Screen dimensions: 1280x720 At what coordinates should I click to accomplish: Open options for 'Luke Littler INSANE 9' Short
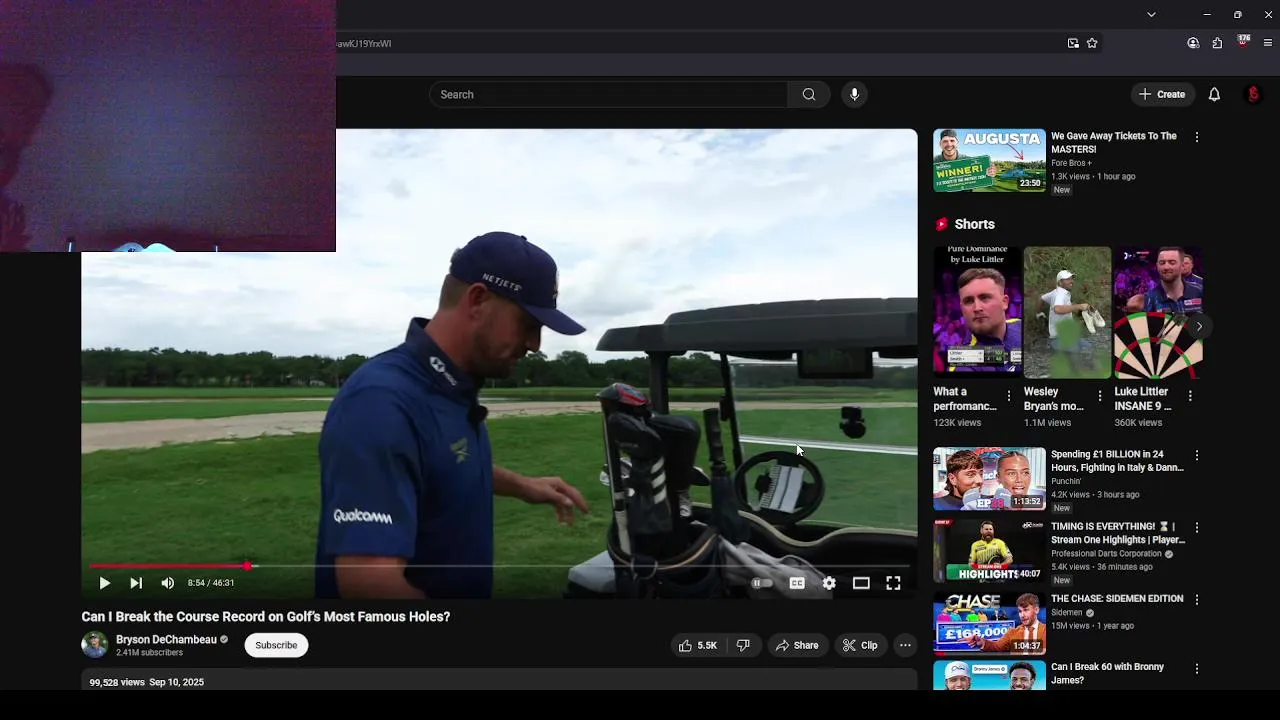(x=1190, y=396)
